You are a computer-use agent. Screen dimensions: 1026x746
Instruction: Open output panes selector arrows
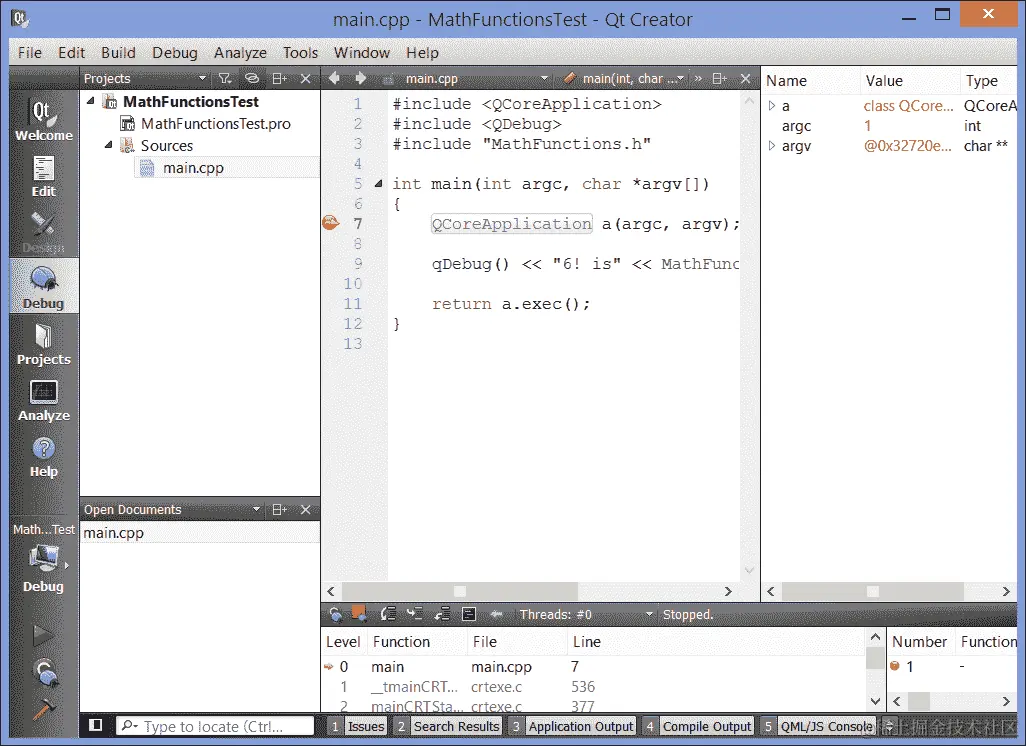pyautogui.click(x=889, y=726)
